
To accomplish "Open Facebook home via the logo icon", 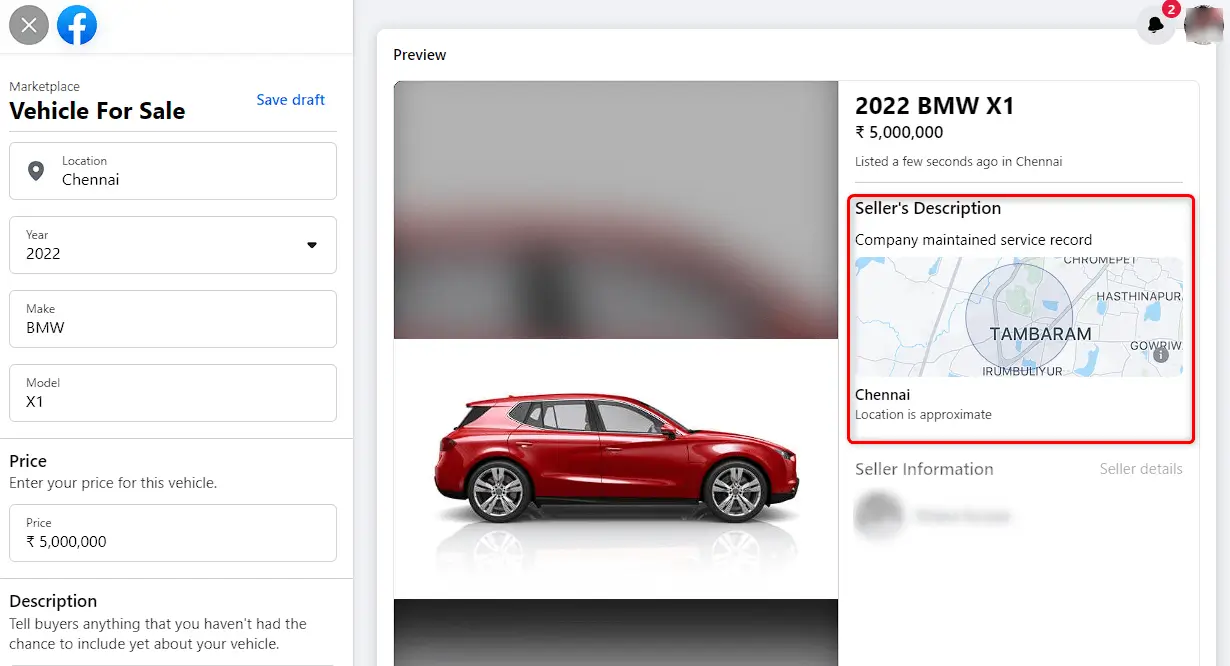I will click(77, 25).
